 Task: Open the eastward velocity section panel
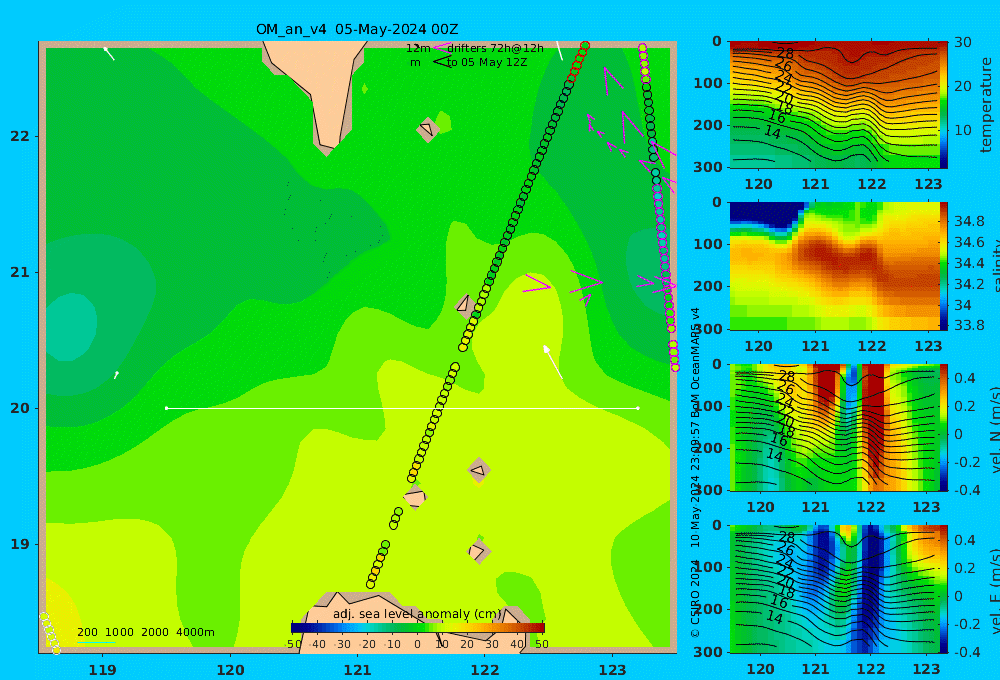tap(834, 589)
